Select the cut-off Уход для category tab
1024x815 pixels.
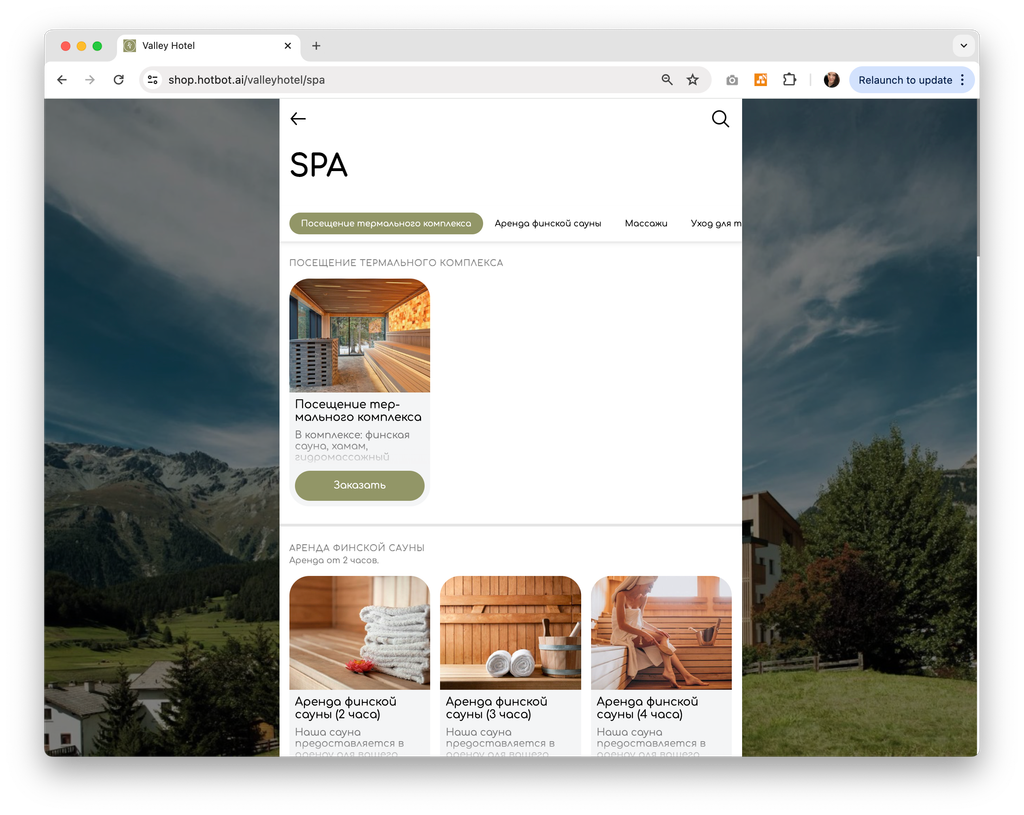[716, 223]
